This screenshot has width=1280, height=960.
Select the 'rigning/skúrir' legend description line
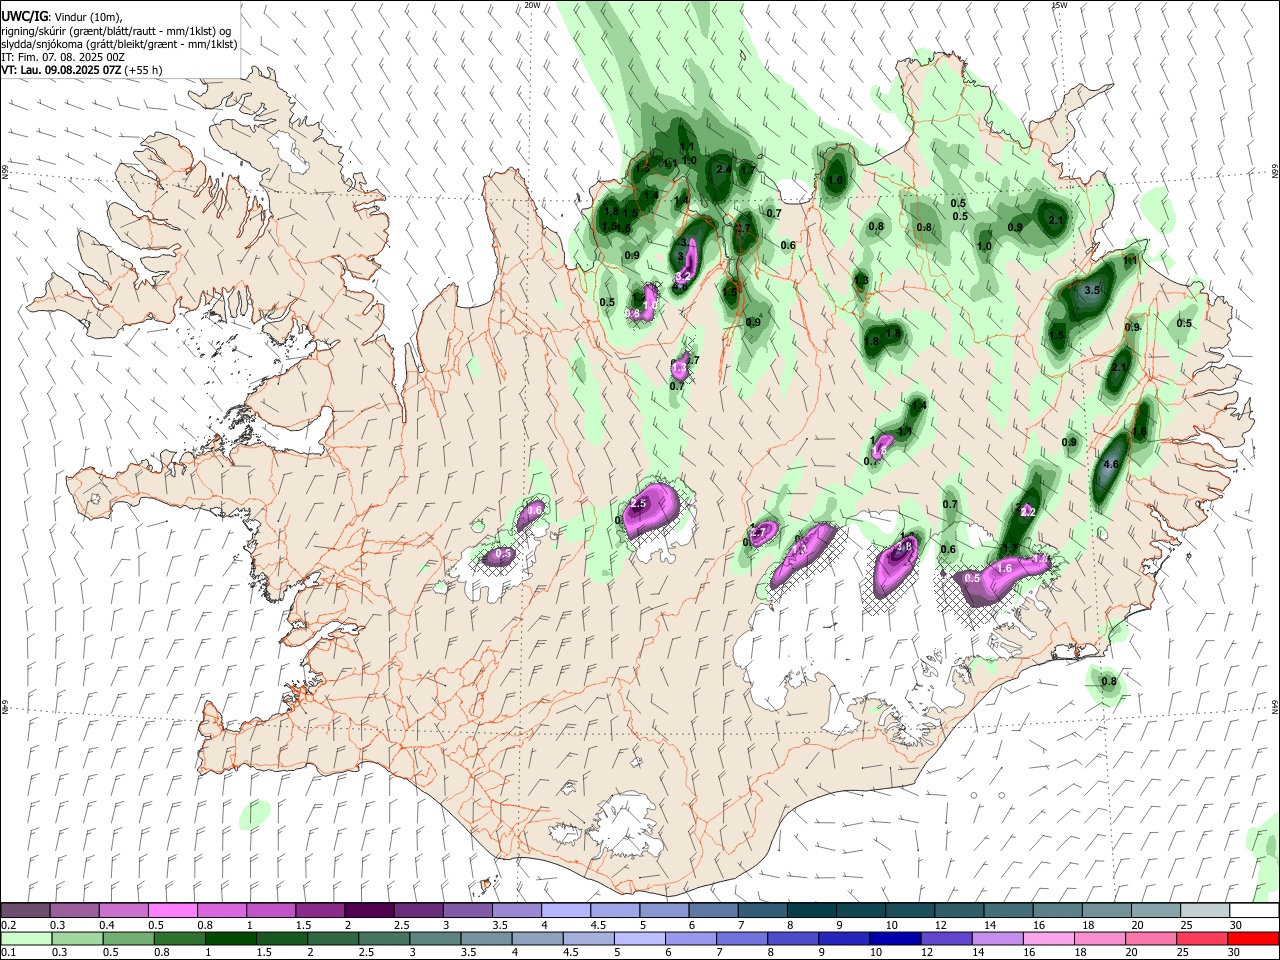116,31
